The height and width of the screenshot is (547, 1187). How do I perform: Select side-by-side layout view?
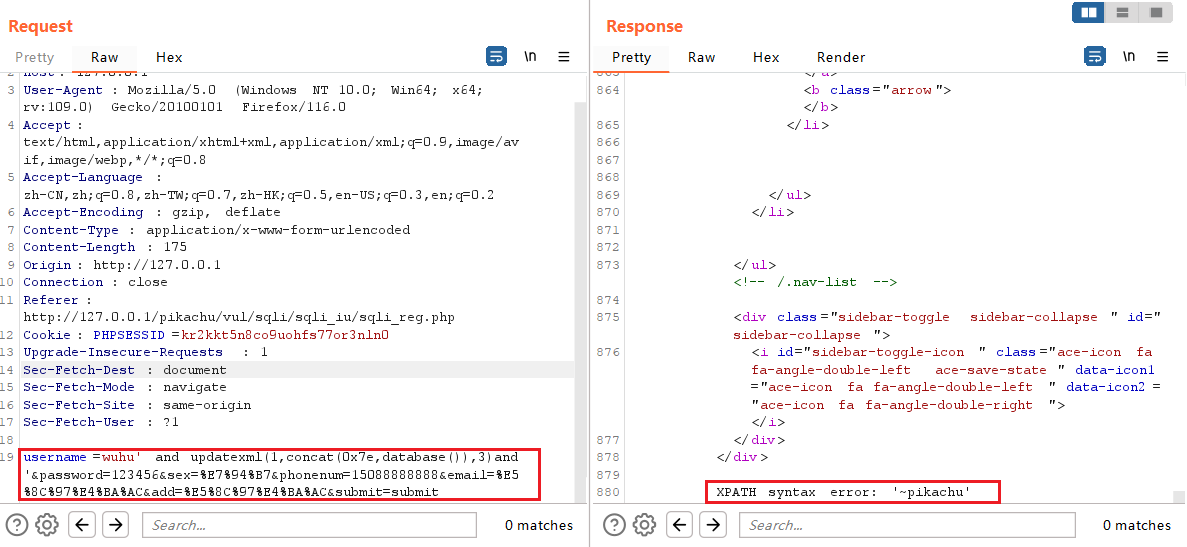pyautogui.click(x=1089, y=12)
